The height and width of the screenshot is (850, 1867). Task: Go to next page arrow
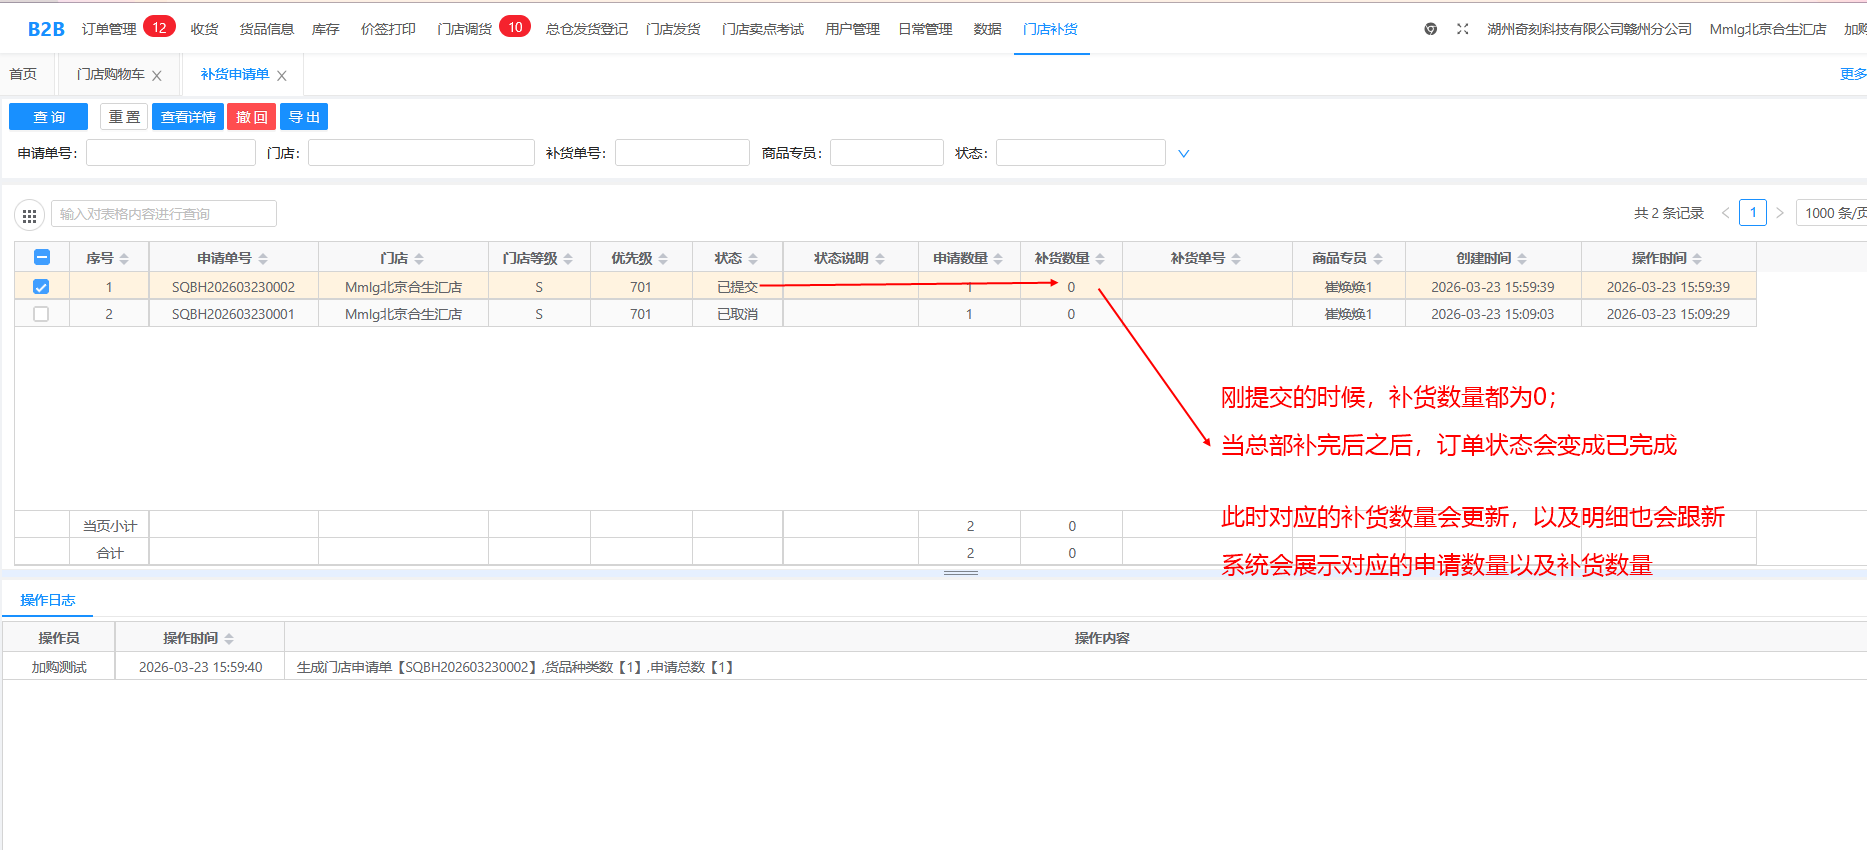[1780, 213]
